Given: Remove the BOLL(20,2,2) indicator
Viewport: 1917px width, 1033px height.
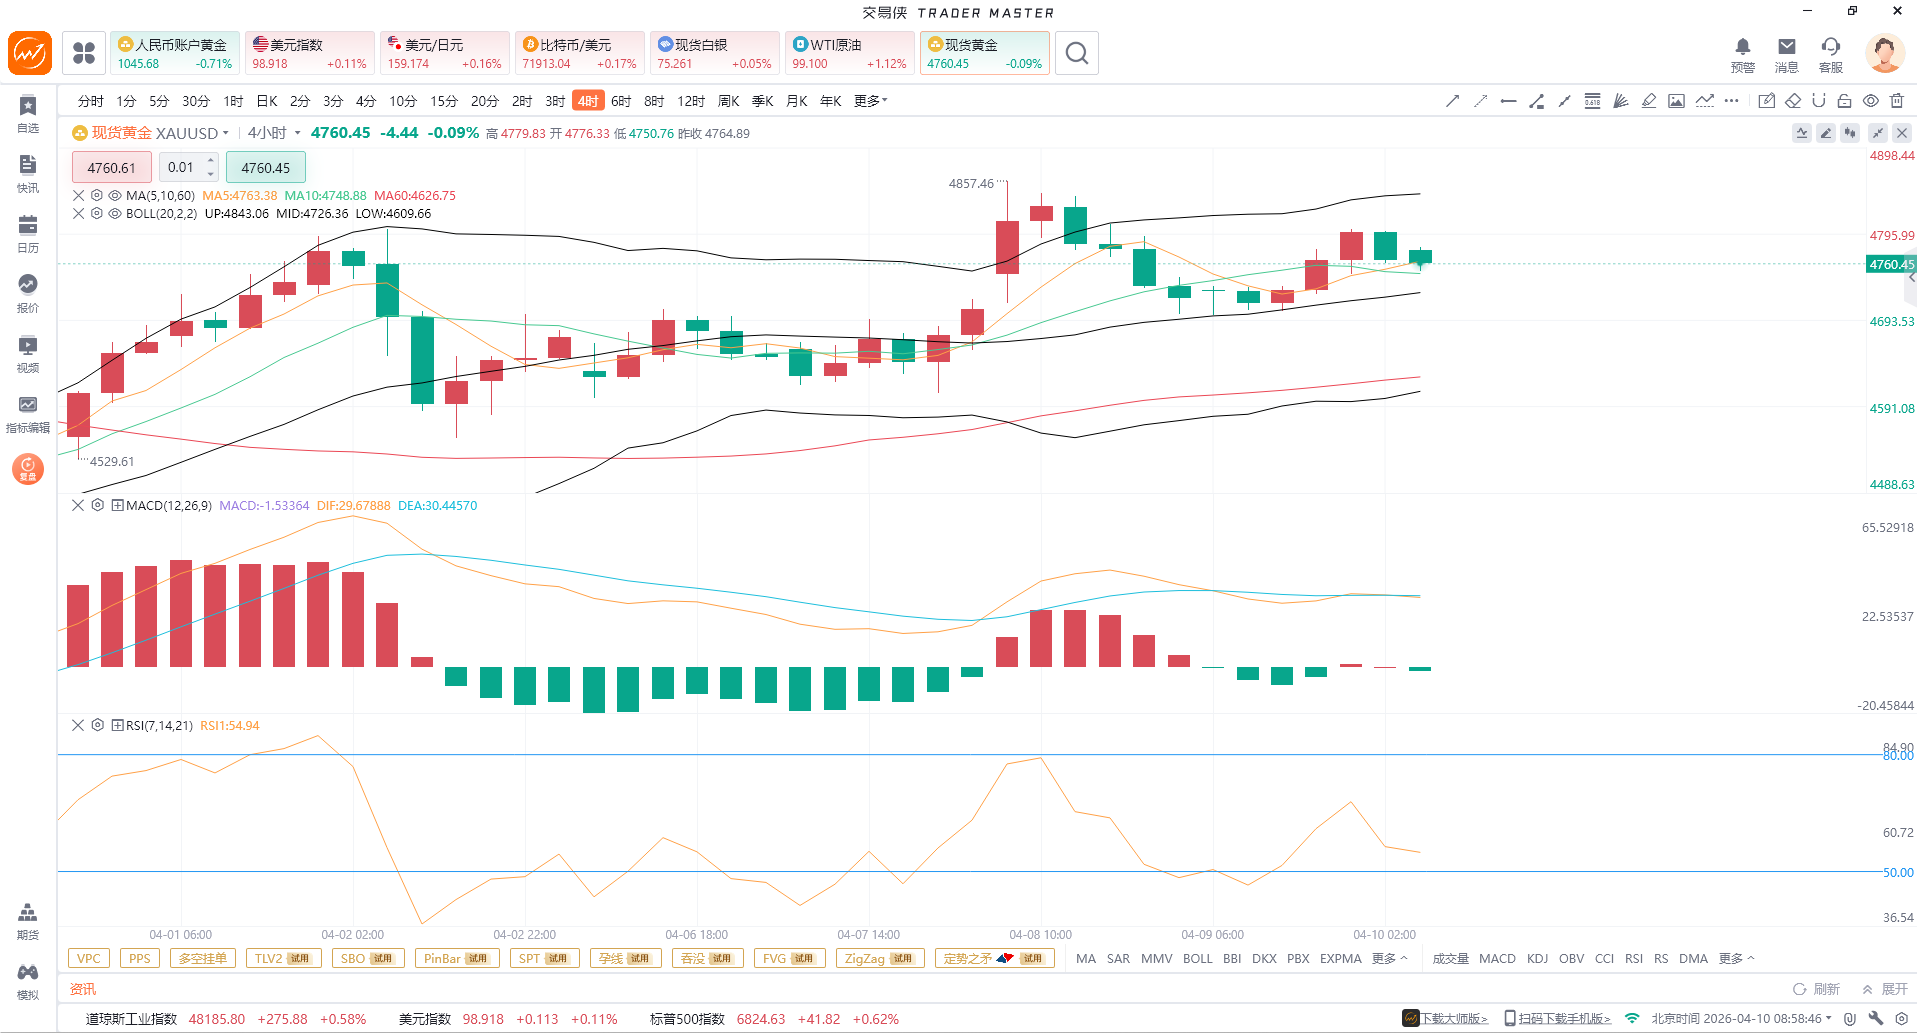Looking at the screenshot, I should [79, 214].
